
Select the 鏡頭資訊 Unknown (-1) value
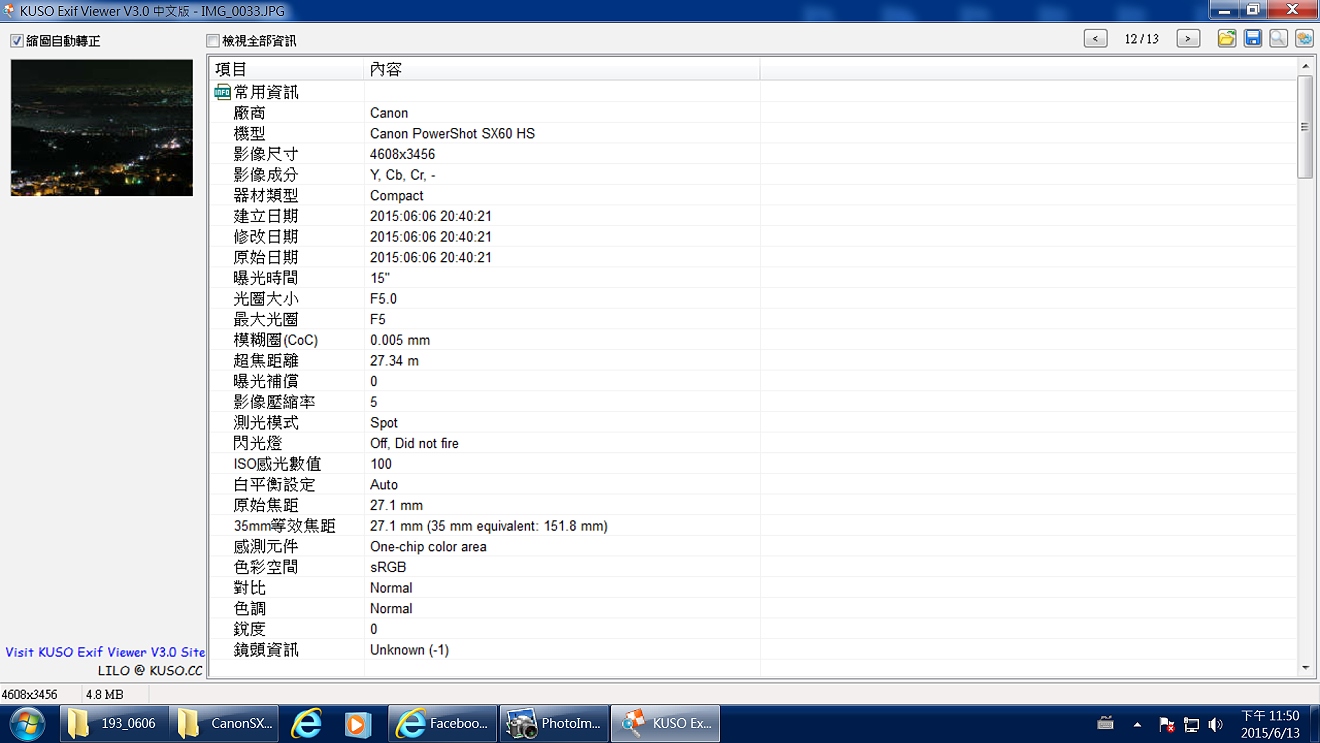(409, 650)
